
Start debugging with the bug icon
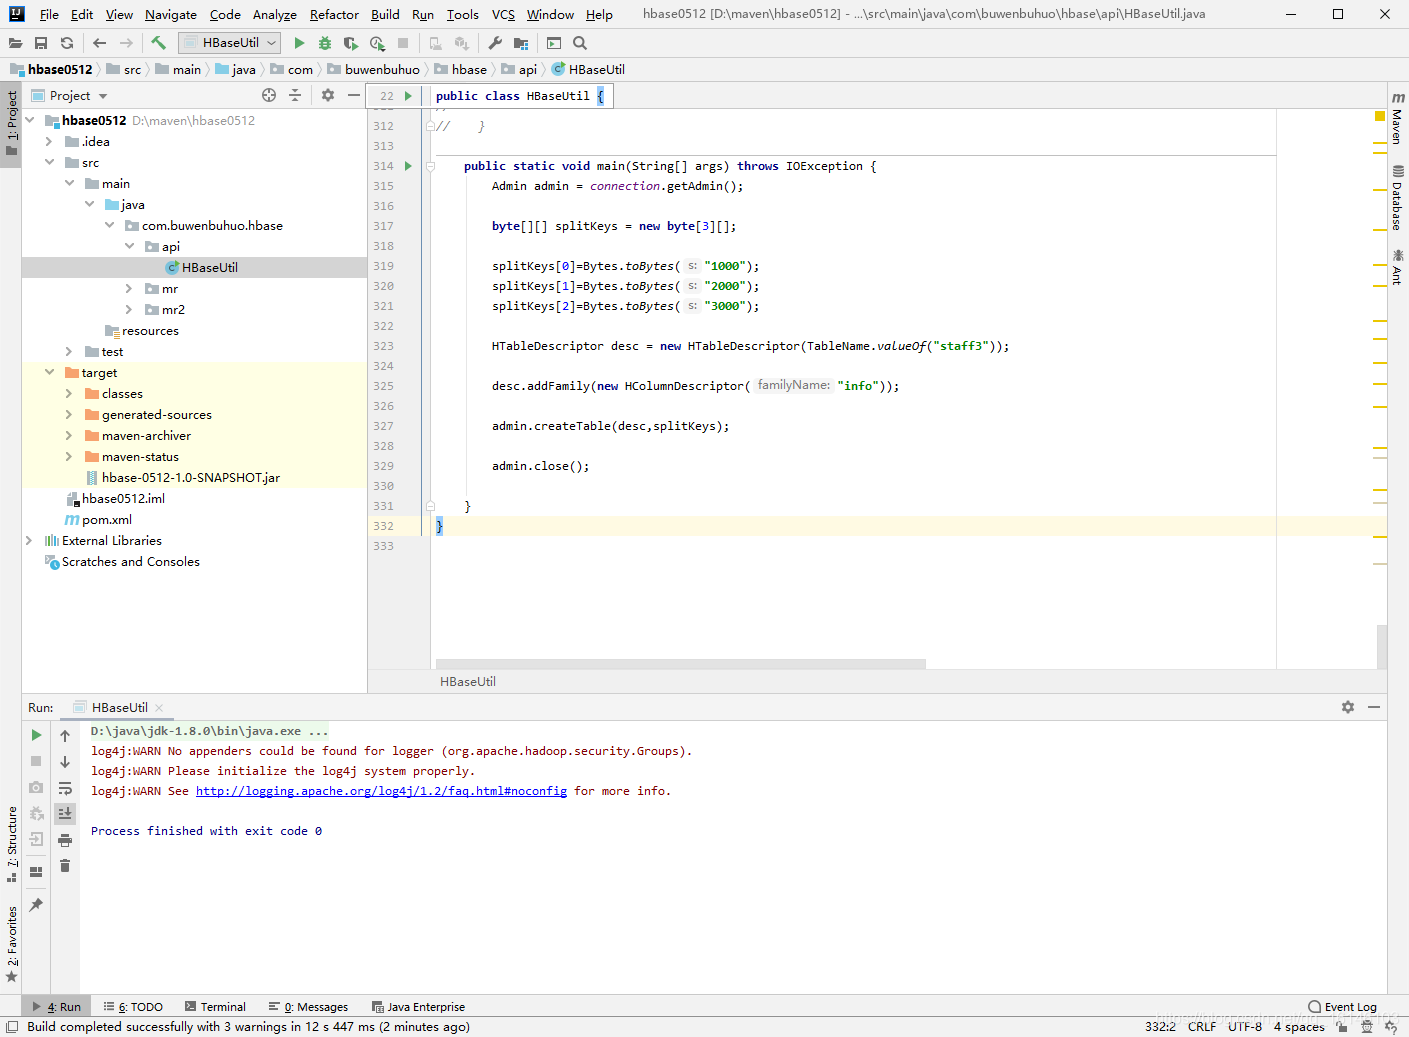click(325, 43)
